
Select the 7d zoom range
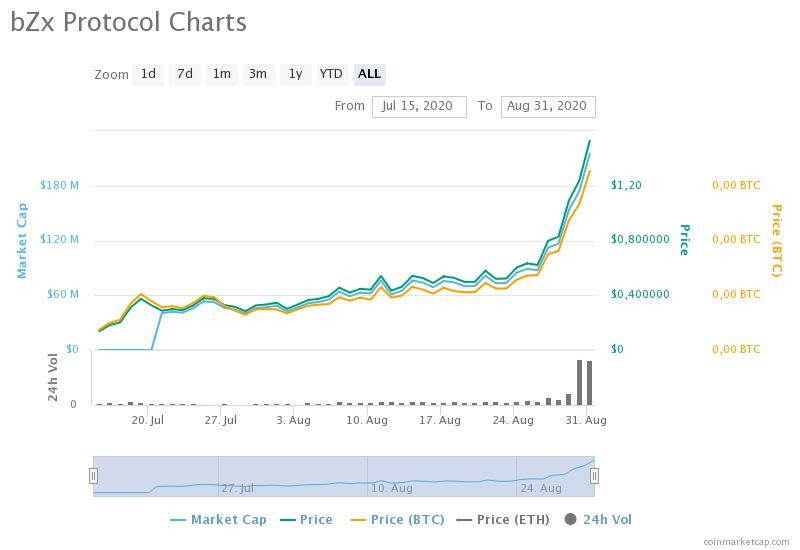(x=184, y=74)
